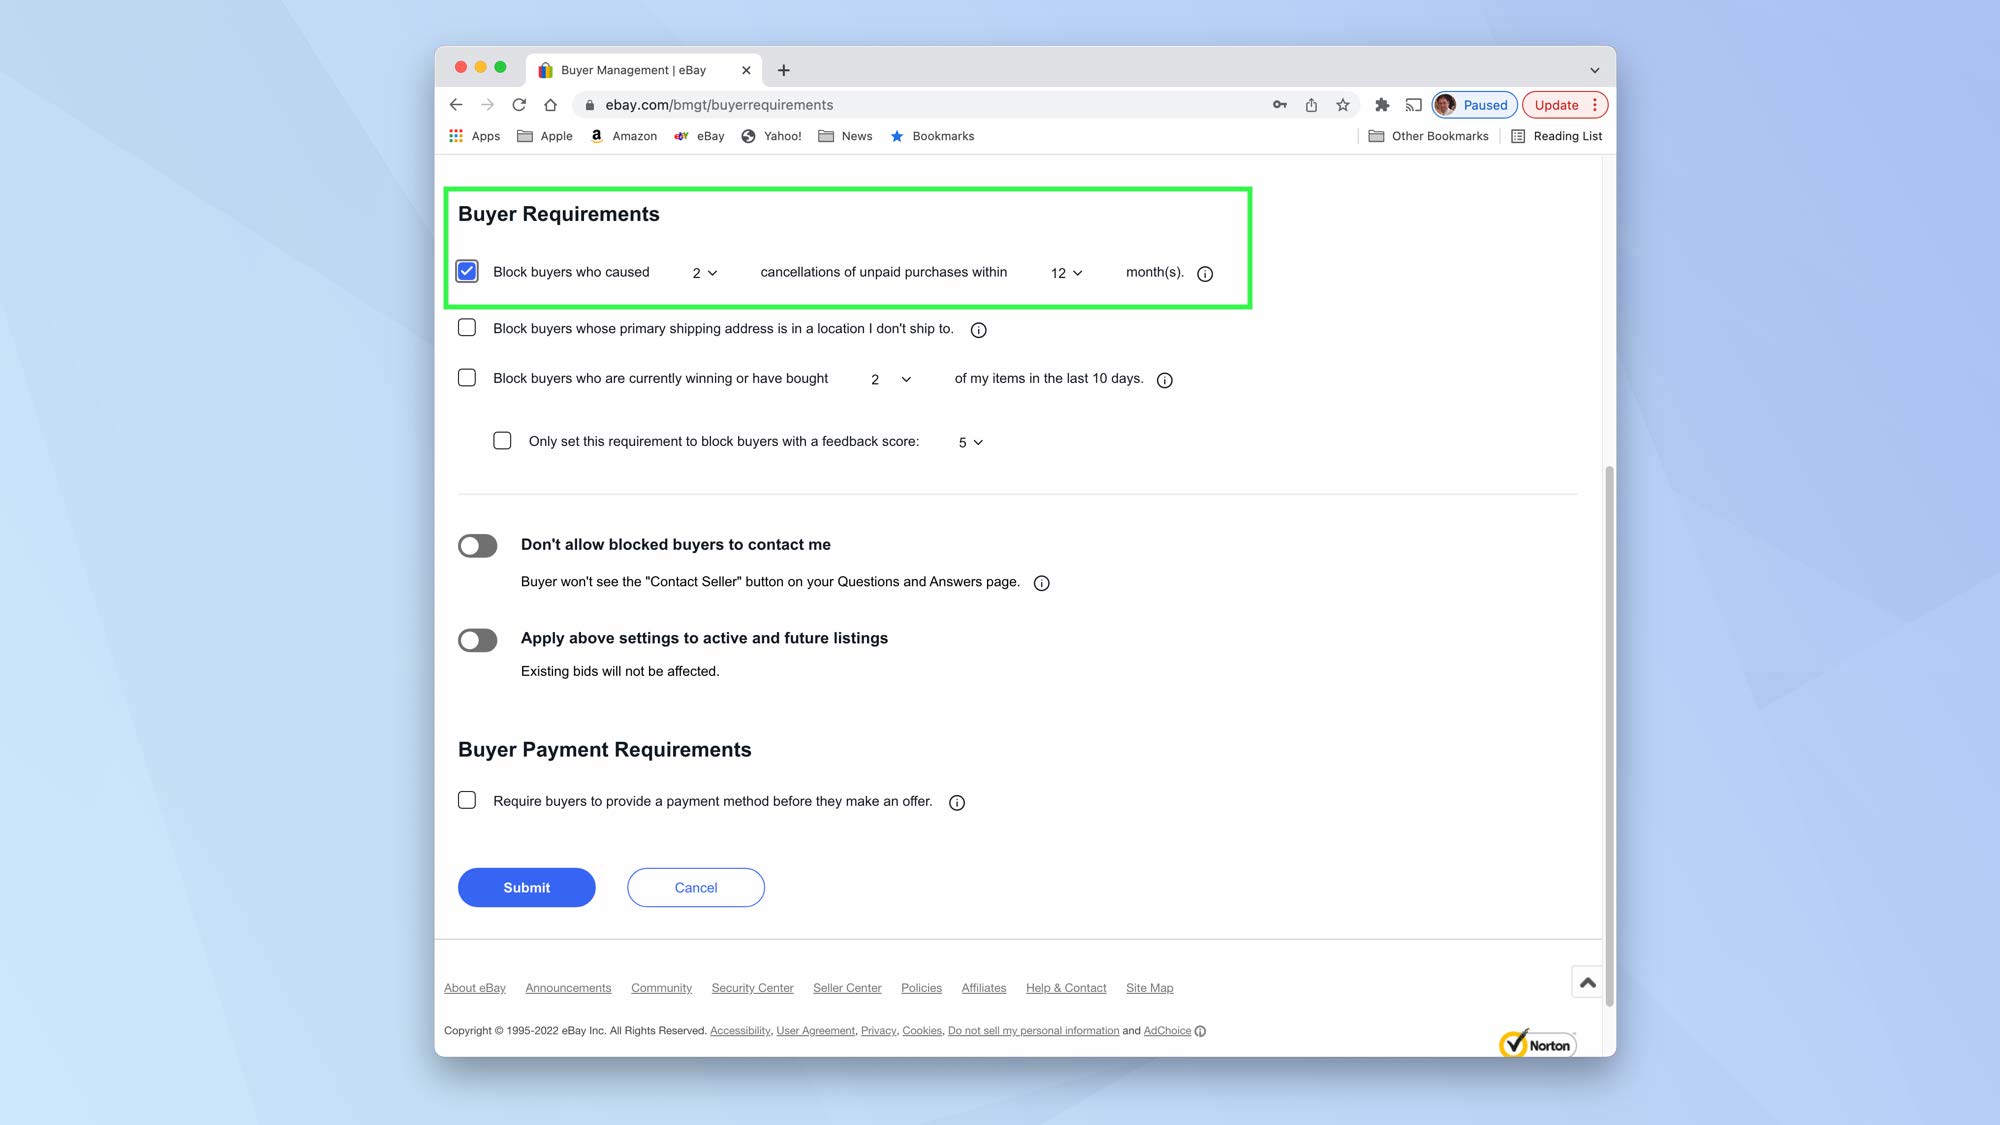Expand the months dropdown showing 12

point(1066,272)
